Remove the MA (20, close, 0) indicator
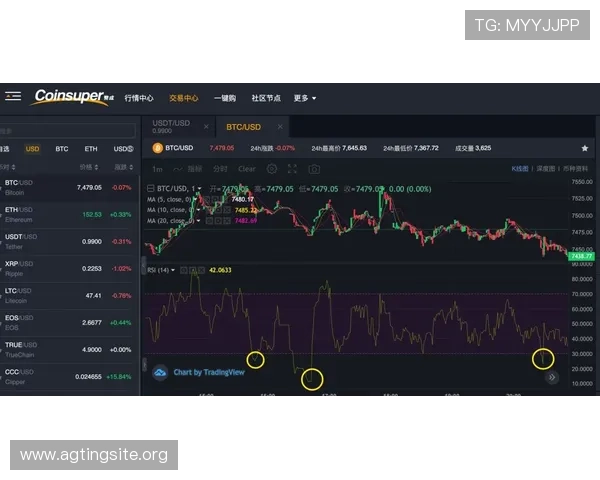 tap(227, 220)
